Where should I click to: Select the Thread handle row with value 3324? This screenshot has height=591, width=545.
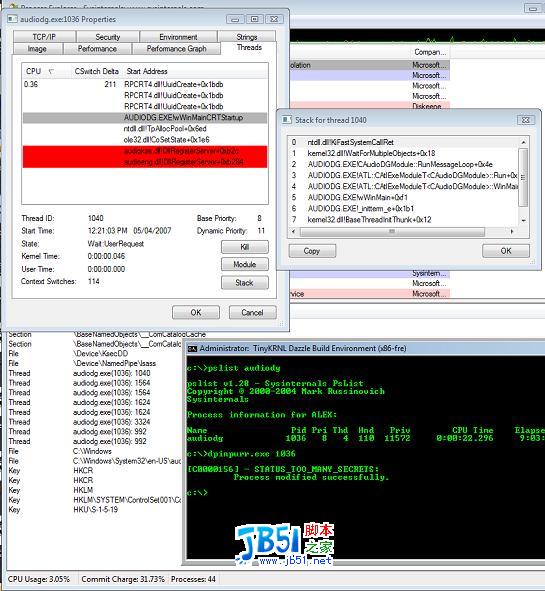pos(94,422)
